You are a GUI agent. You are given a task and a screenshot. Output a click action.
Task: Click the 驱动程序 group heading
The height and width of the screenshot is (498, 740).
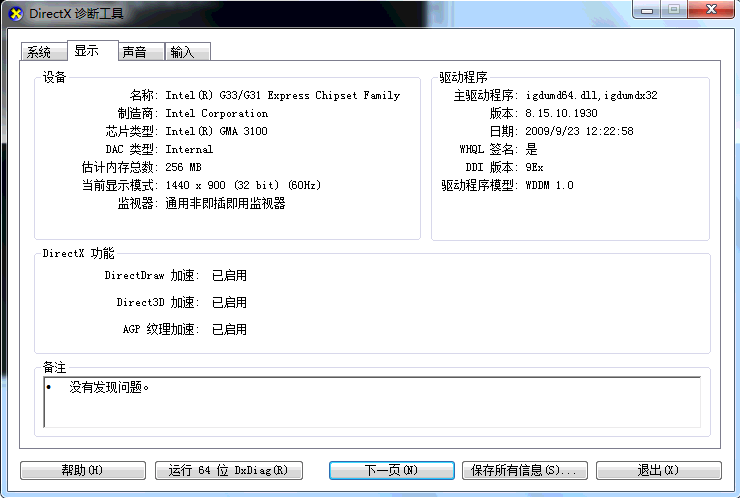click(x=463, y=77)
